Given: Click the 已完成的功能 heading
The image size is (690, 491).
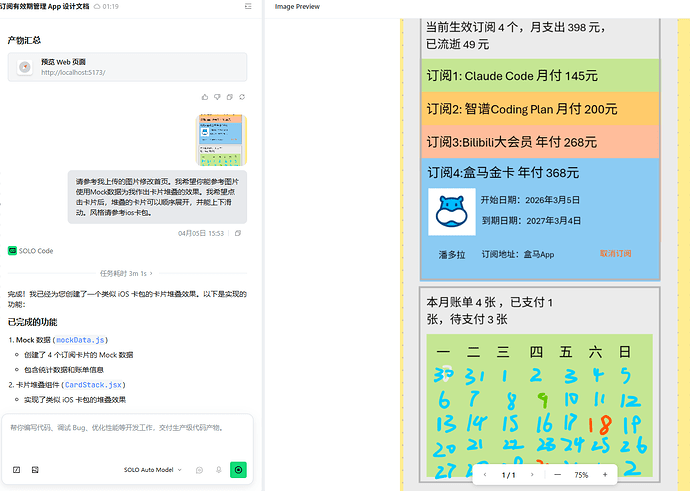Looking at the screenshot, I should point(33,322).
